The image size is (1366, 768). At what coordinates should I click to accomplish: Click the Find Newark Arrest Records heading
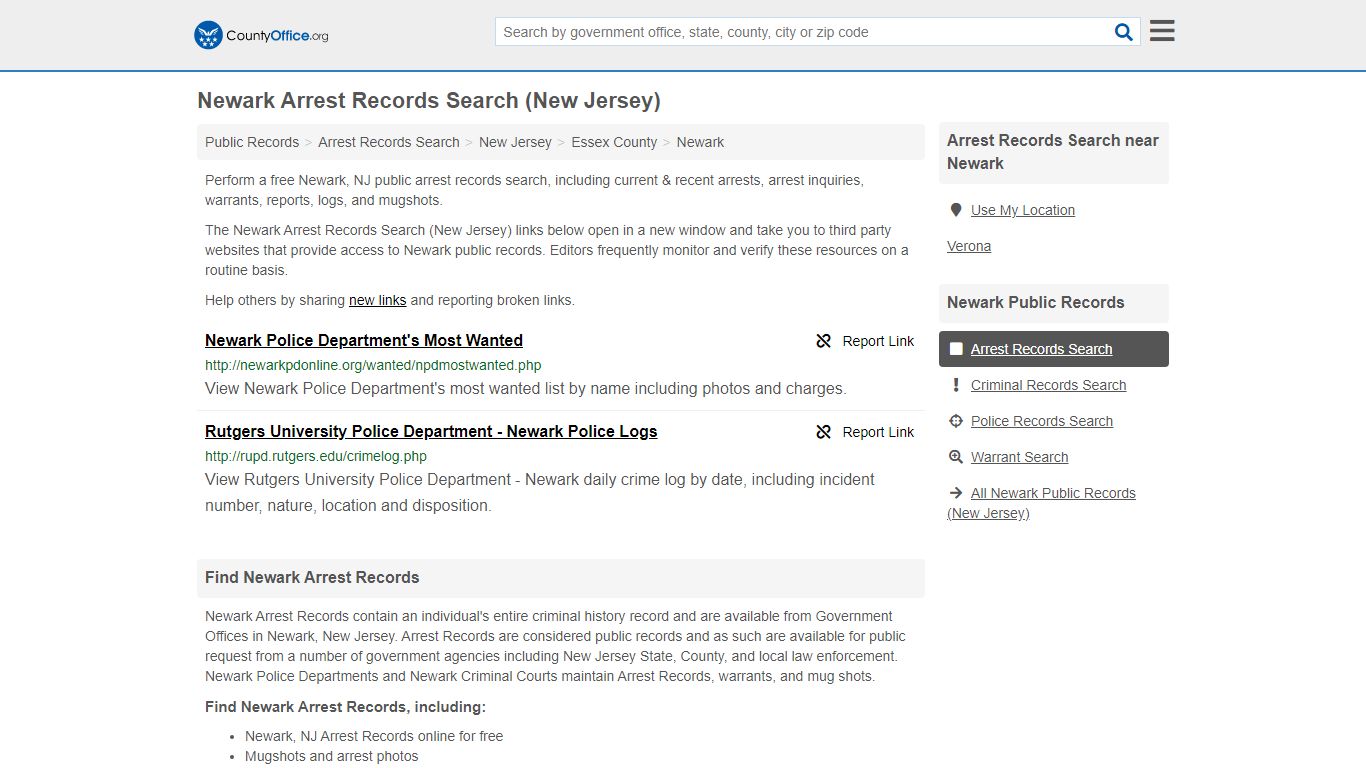point(312,577)
